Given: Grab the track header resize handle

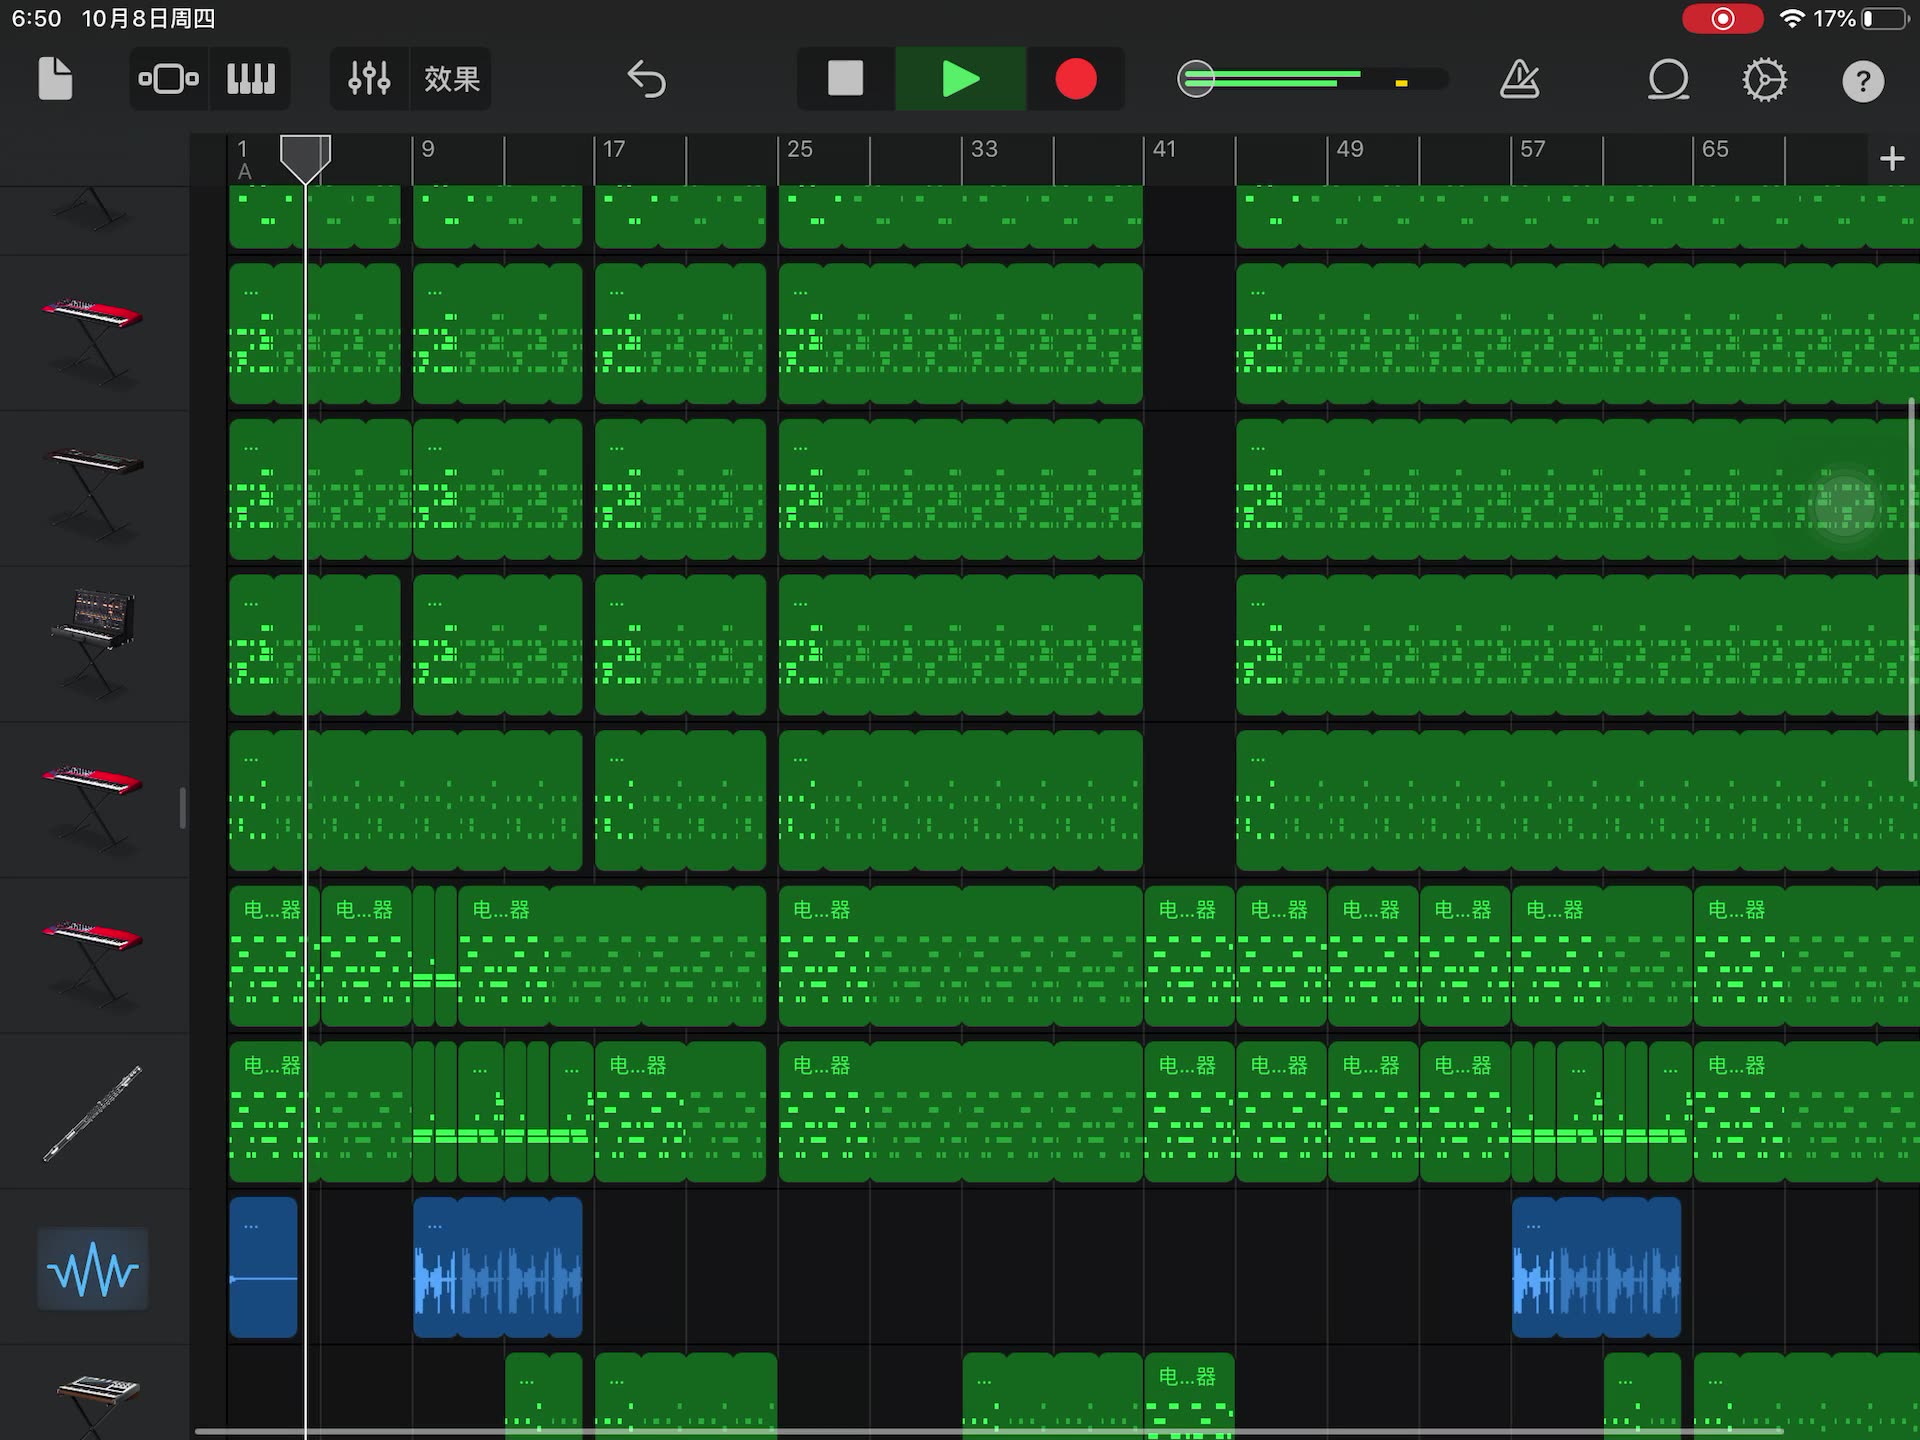Looking at the screenshot, I should (x=182, y=808).
